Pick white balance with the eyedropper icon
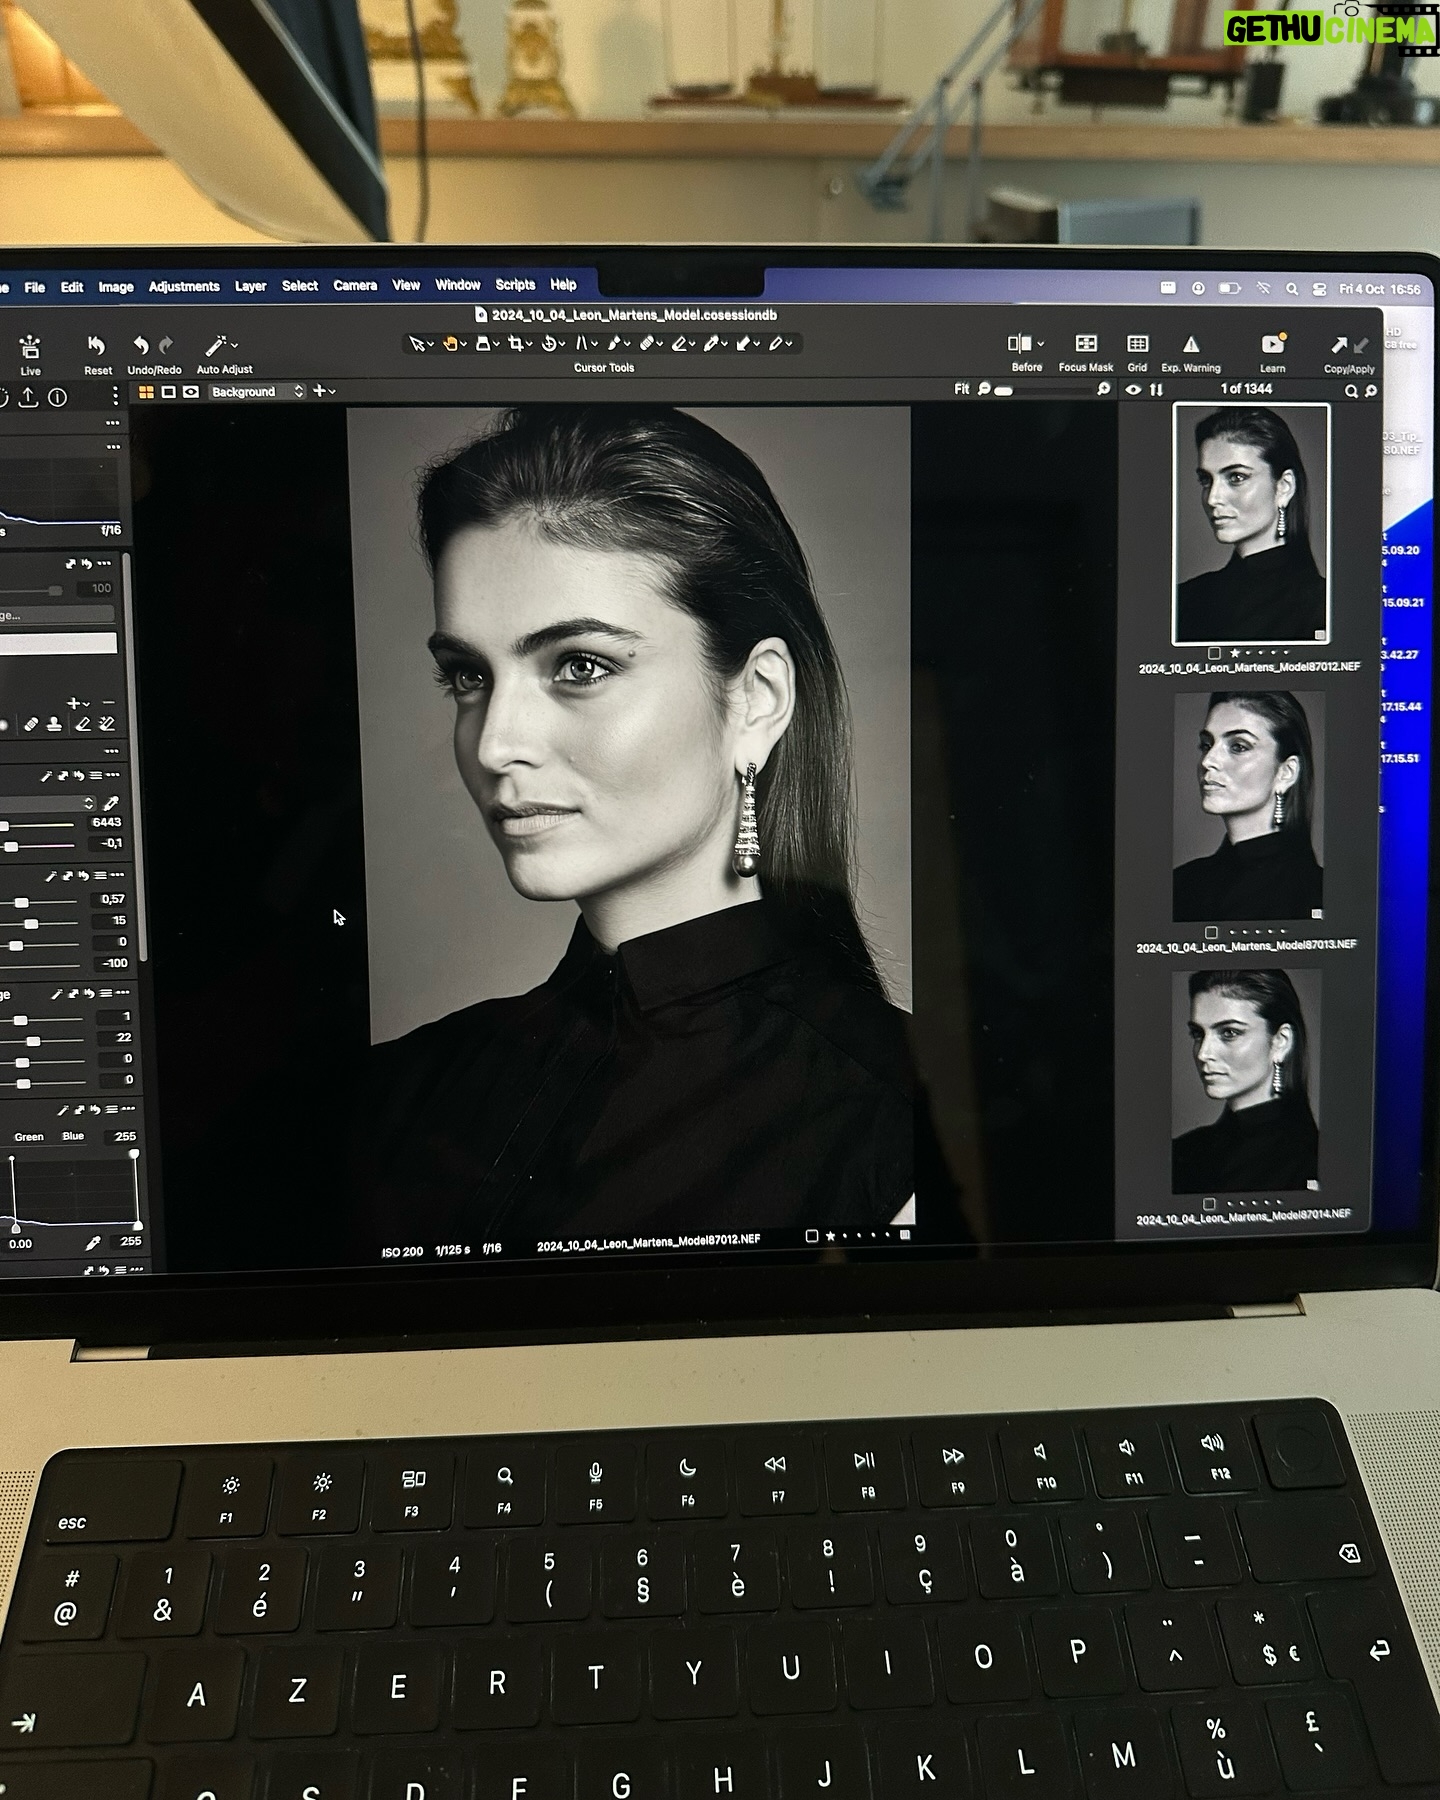The height and width of the screenshot is (1800, 1440). tap(111, 803)
